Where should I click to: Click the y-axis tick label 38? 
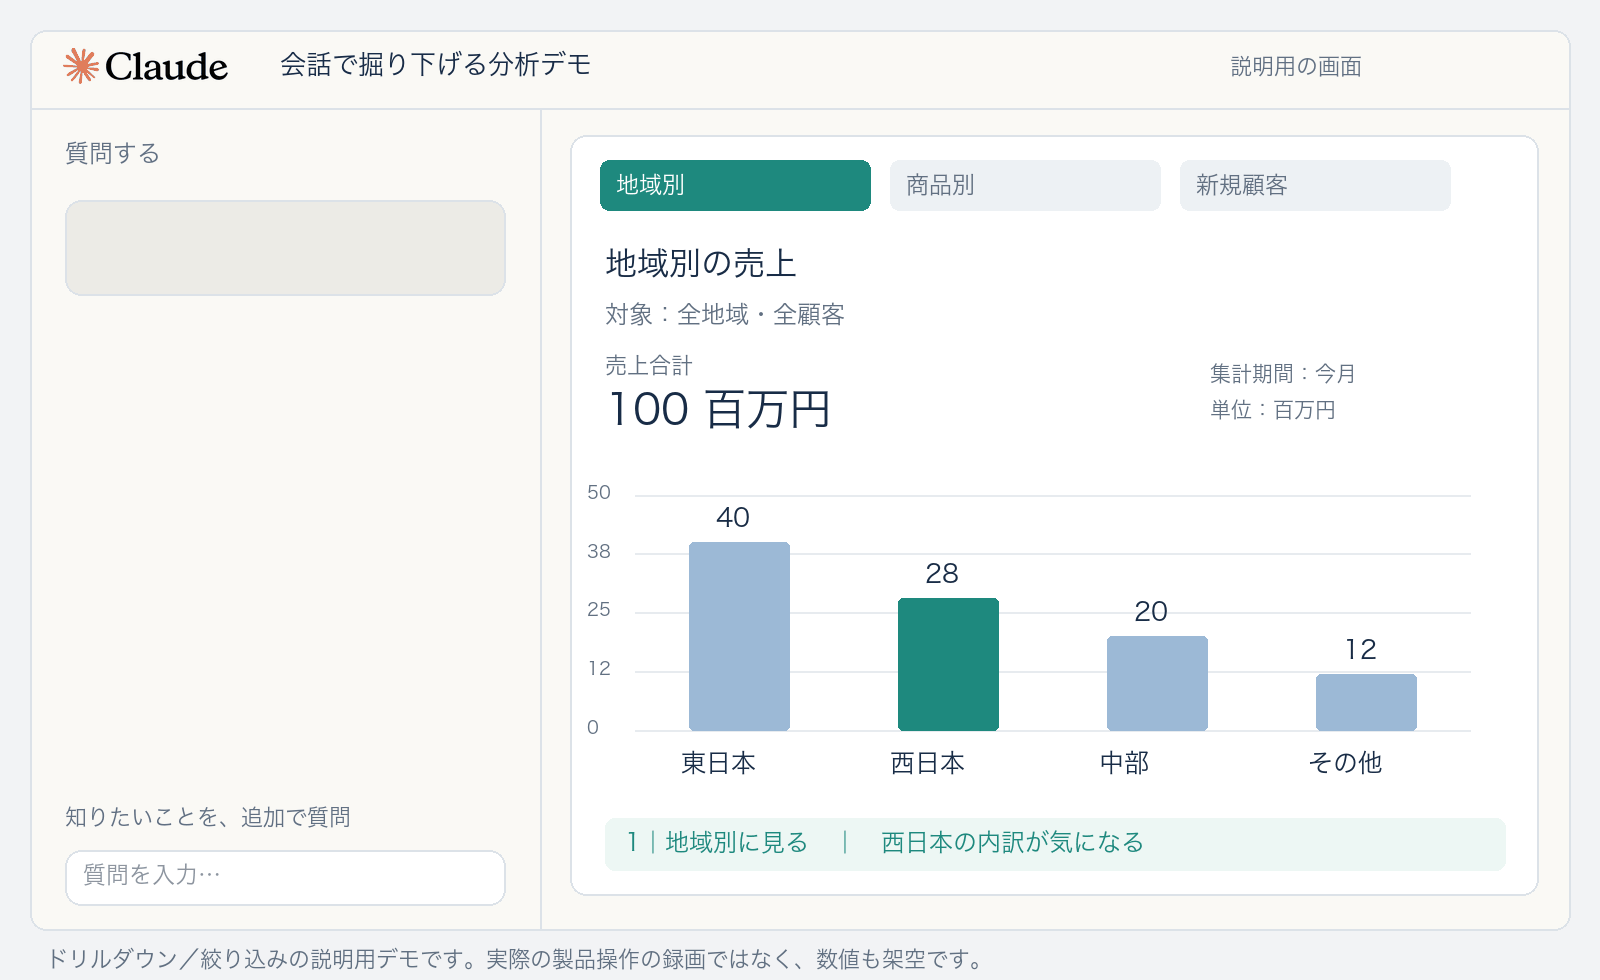click(599, 551)
